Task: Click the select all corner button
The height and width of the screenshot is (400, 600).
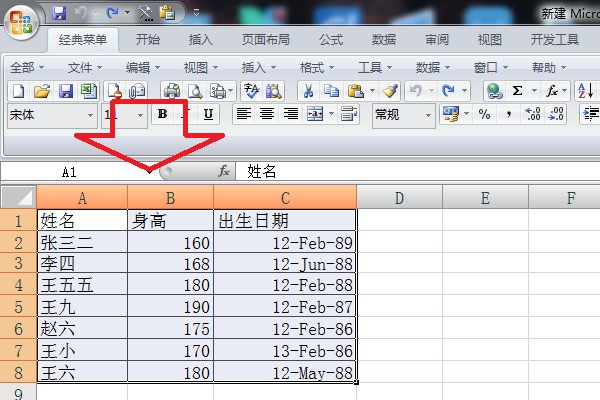Action: click(18, 197)
